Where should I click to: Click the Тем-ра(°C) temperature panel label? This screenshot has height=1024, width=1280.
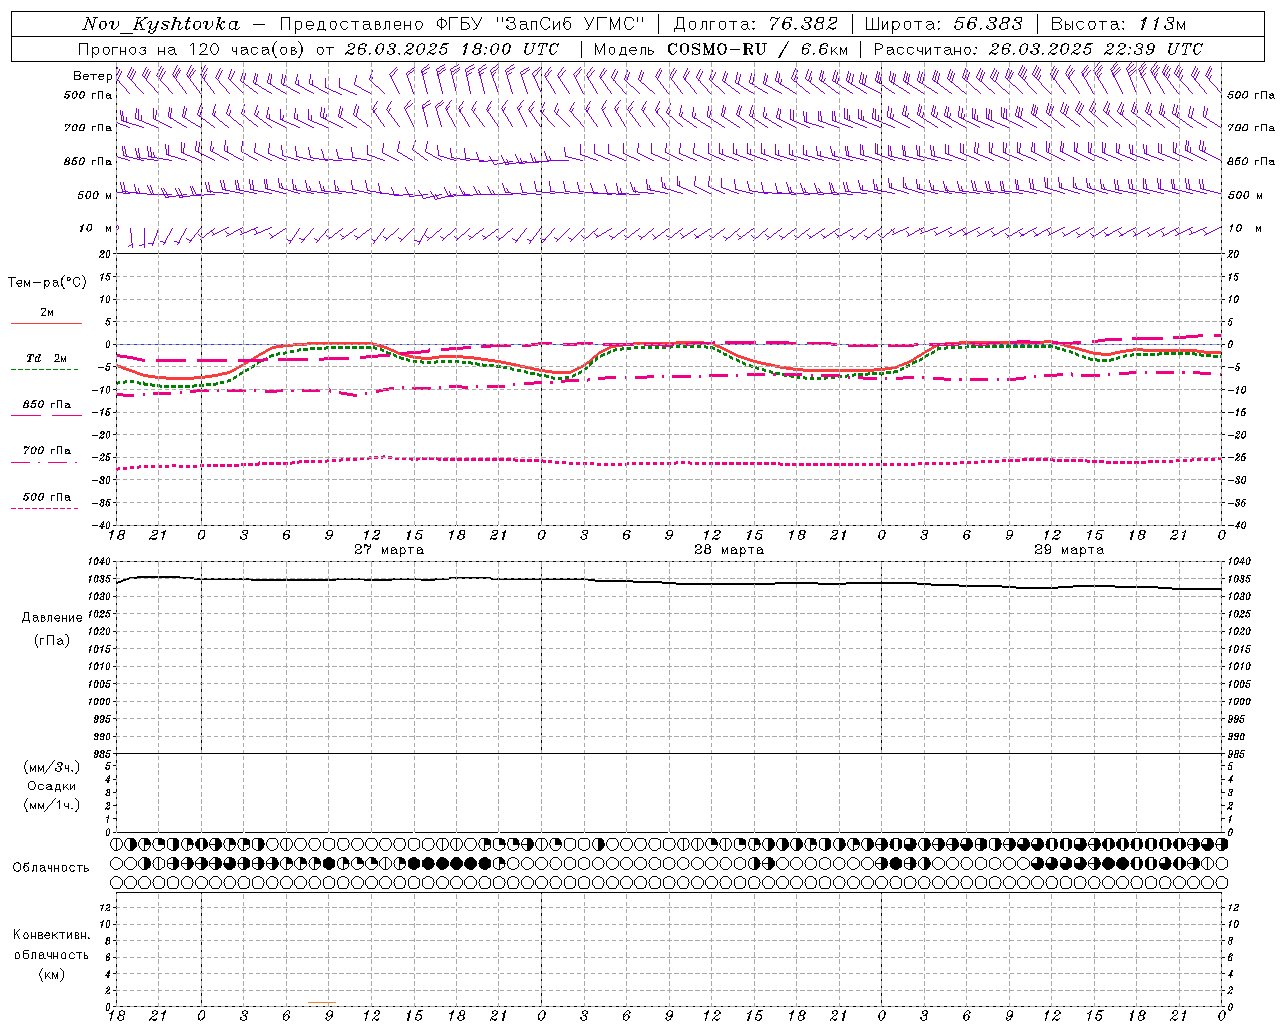(x=47, y=283)
